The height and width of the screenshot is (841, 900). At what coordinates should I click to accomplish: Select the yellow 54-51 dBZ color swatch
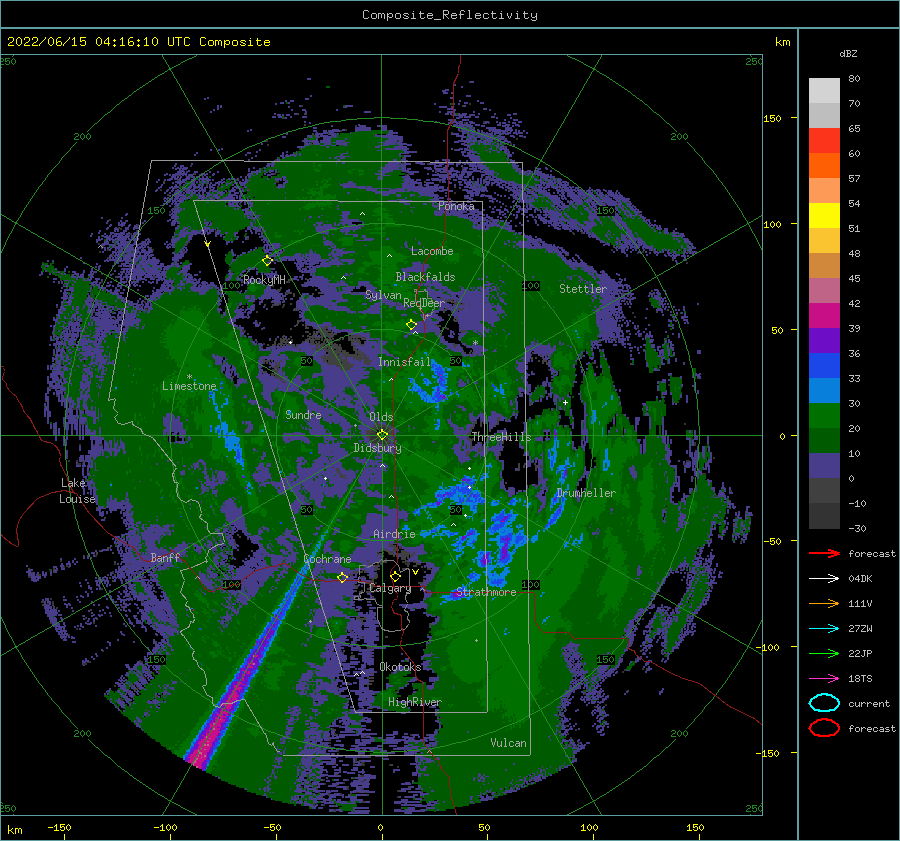(x=824, y=216)
